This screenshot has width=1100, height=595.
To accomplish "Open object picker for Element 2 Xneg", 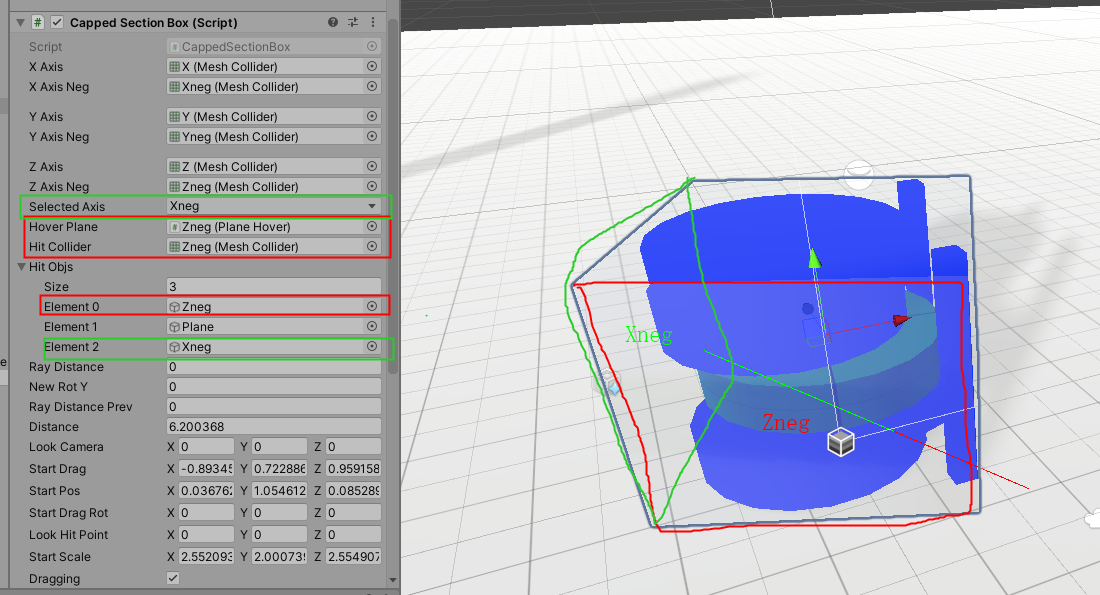I will tap(371, 346).
